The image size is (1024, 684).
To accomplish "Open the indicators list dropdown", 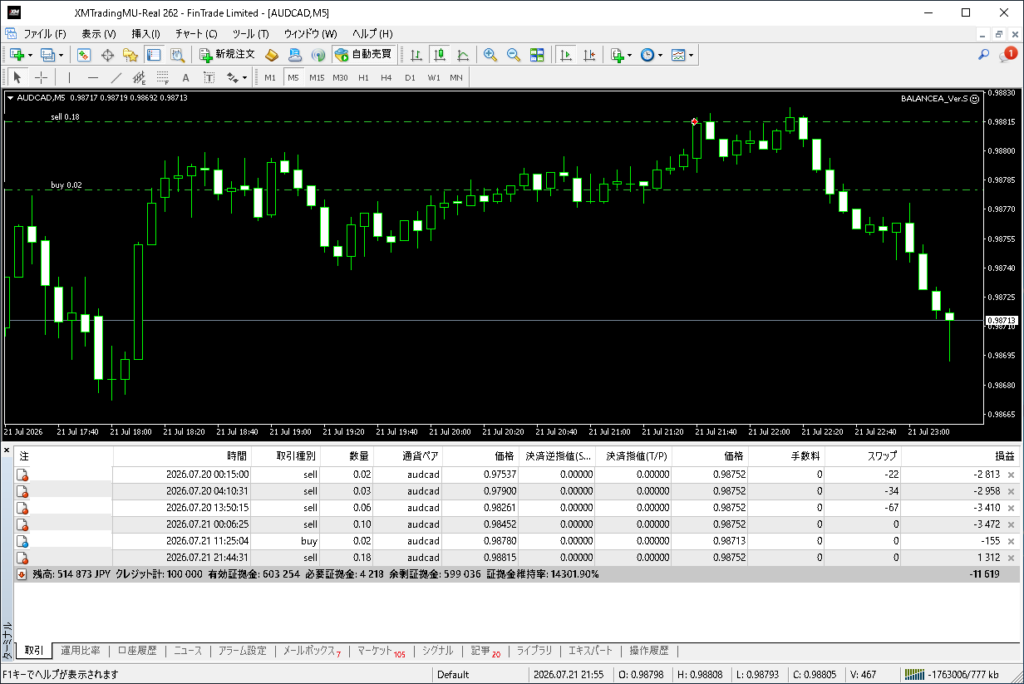I will (x=630, y=56).
